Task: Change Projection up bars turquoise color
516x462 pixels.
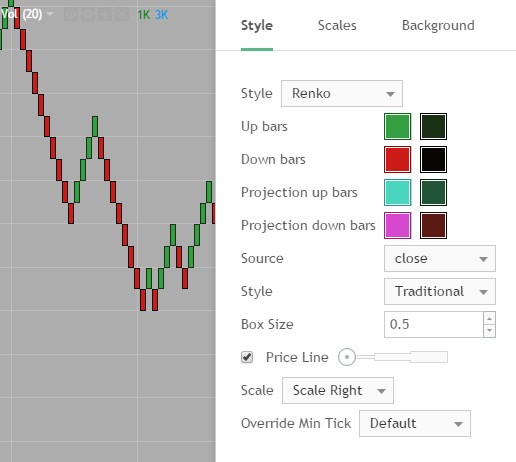Action: coord(397,193)
